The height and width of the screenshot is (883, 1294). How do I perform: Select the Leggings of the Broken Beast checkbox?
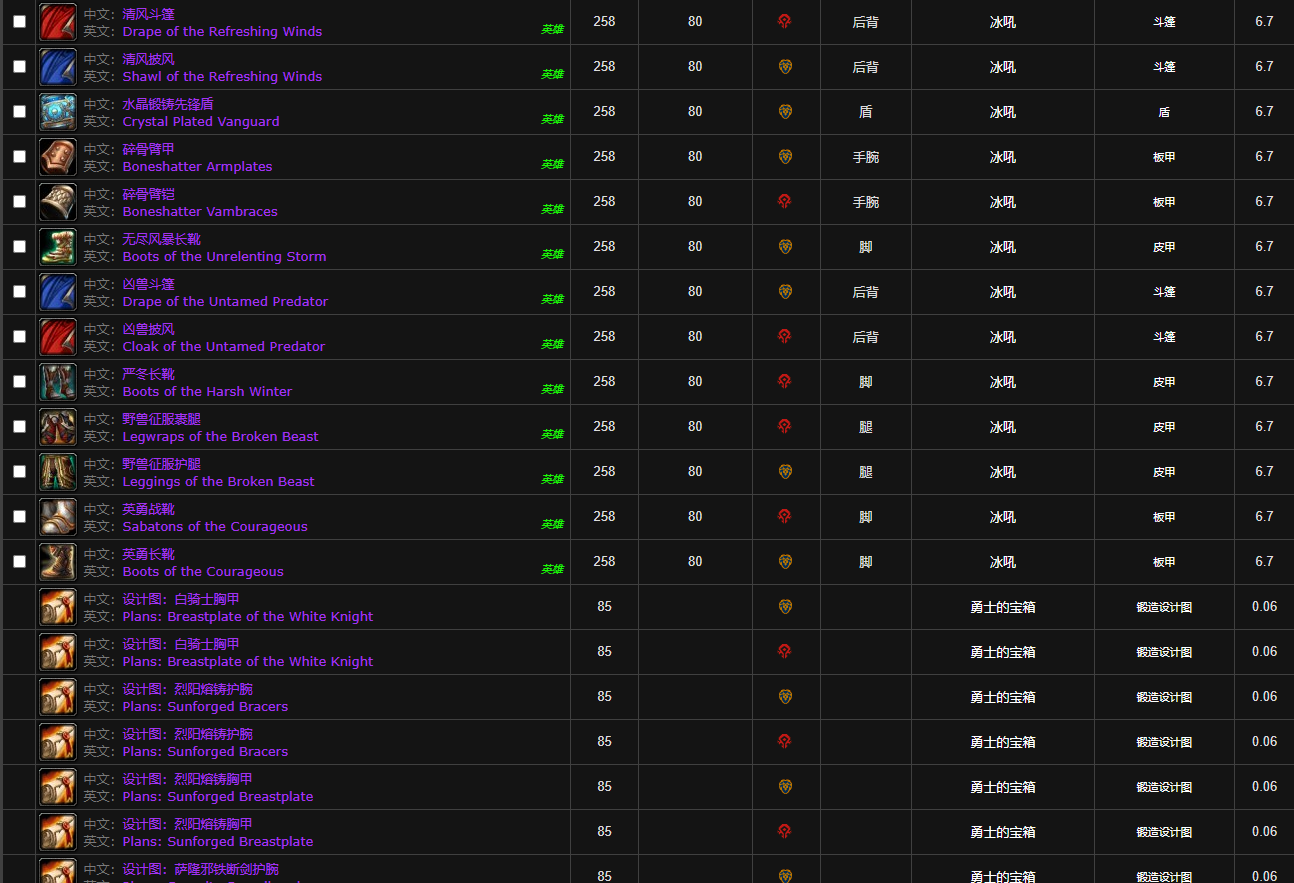[19, 472]
